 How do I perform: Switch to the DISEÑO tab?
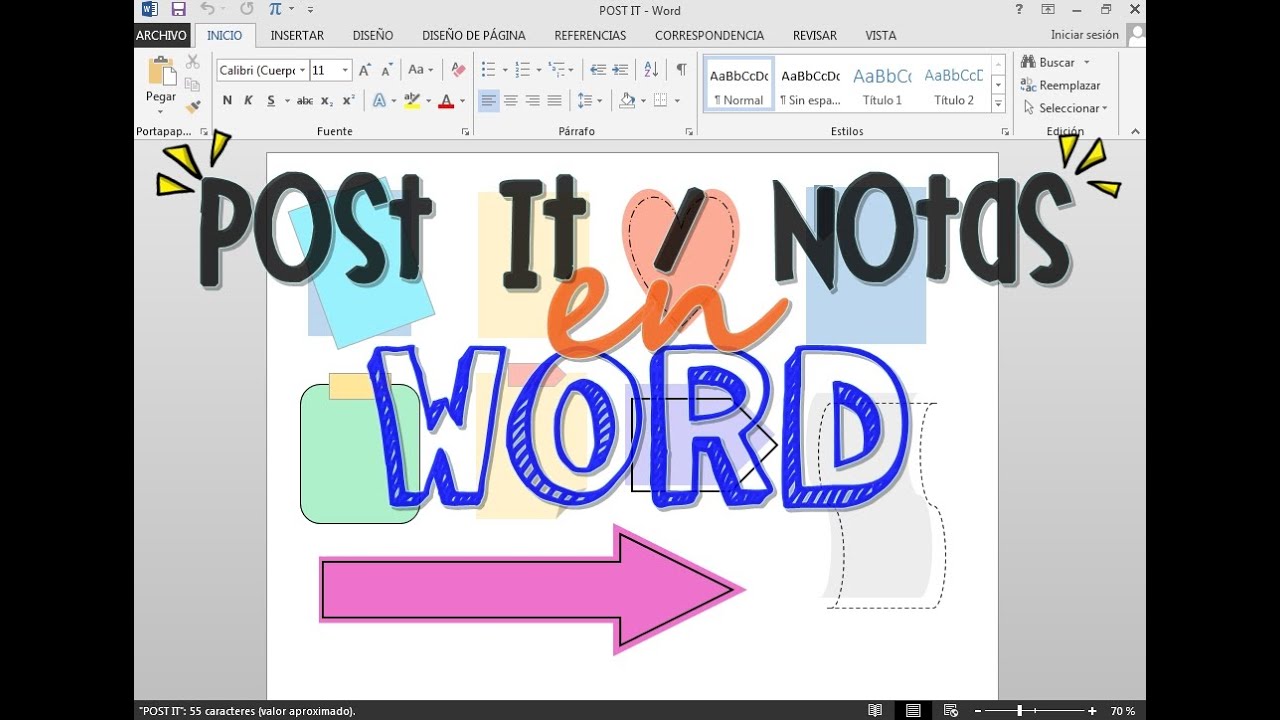373,35
